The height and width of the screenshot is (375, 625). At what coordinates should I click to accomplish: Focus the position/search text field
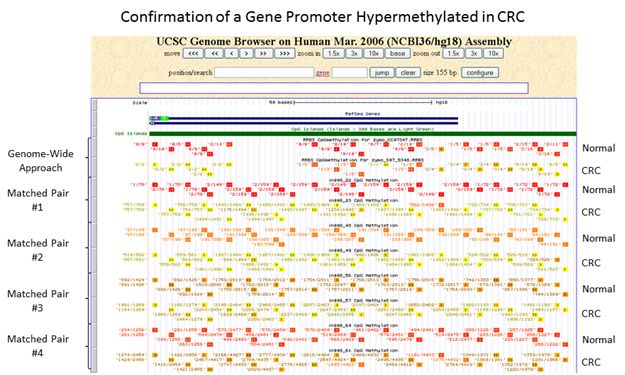pyautogui.click(x=264, y=73)
